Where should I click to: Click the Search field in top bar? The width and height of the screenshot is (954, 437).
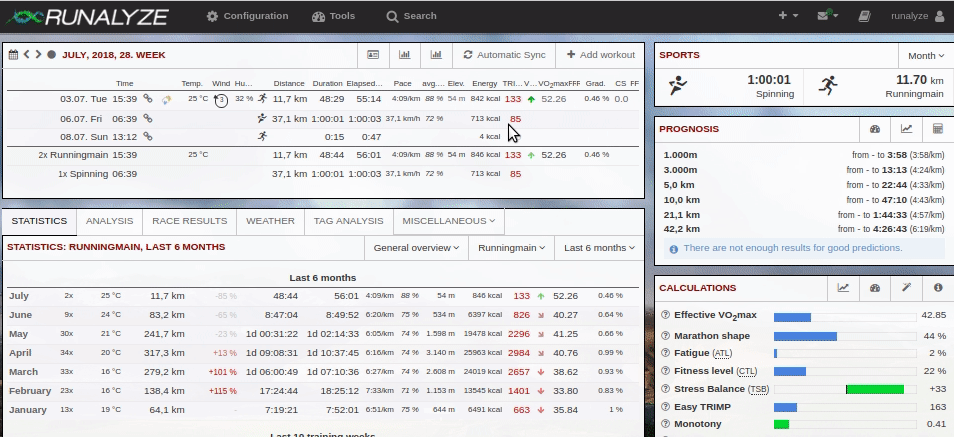(411, 16)
